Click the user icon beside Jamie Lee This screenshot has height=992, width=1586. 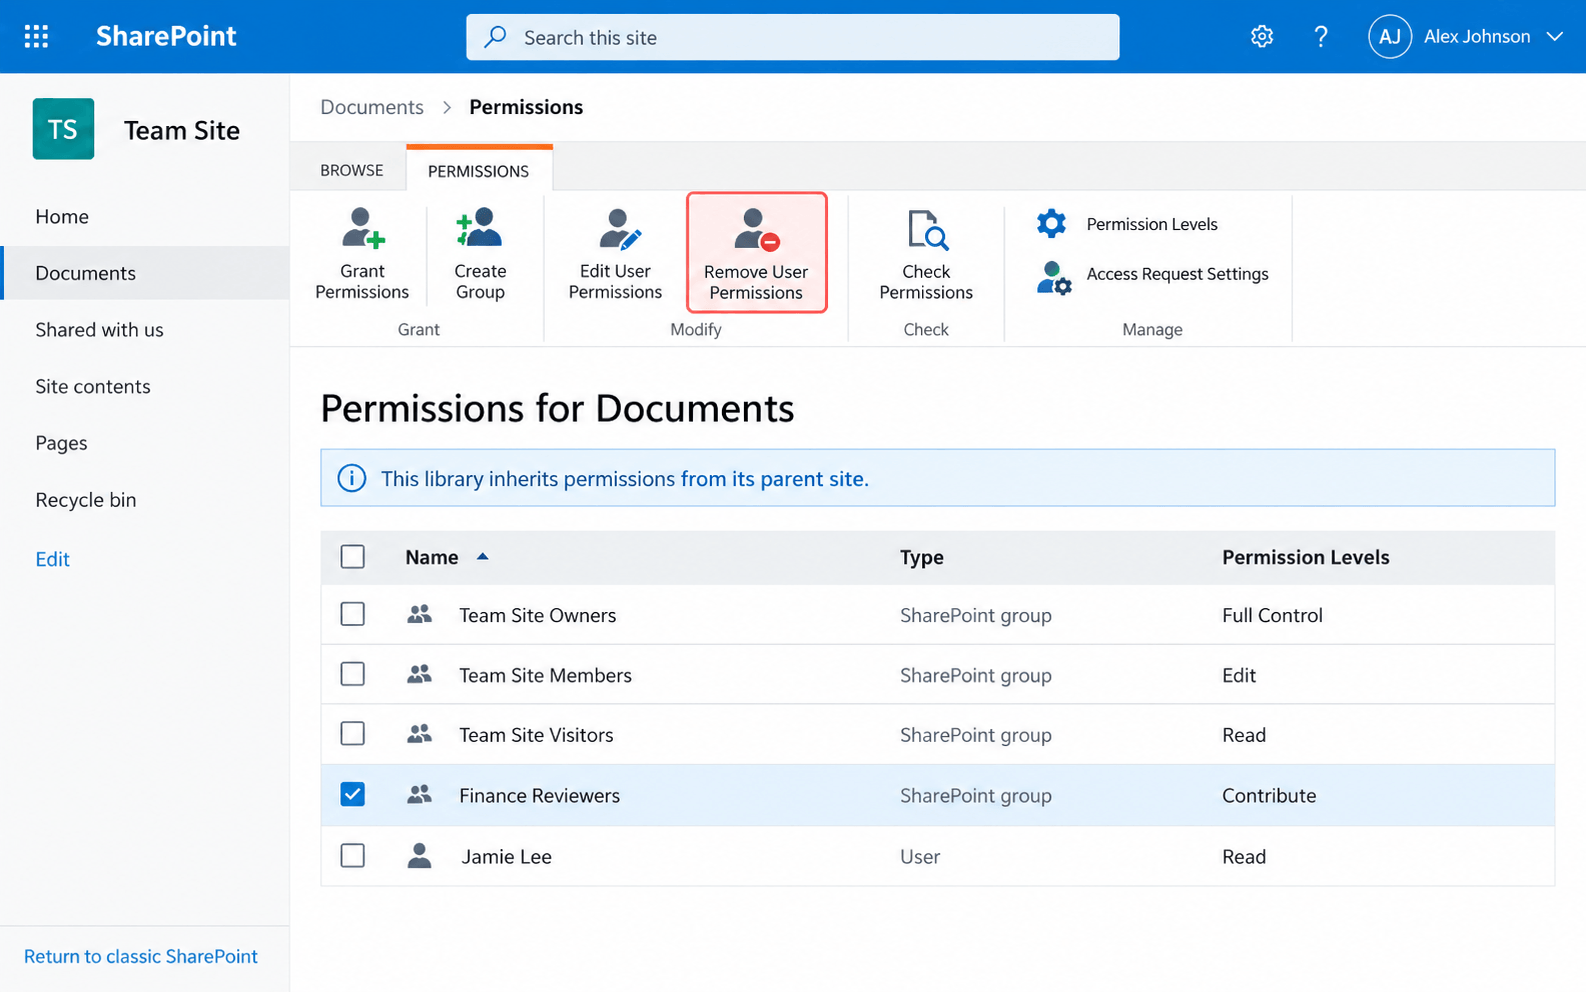[420, 856]
